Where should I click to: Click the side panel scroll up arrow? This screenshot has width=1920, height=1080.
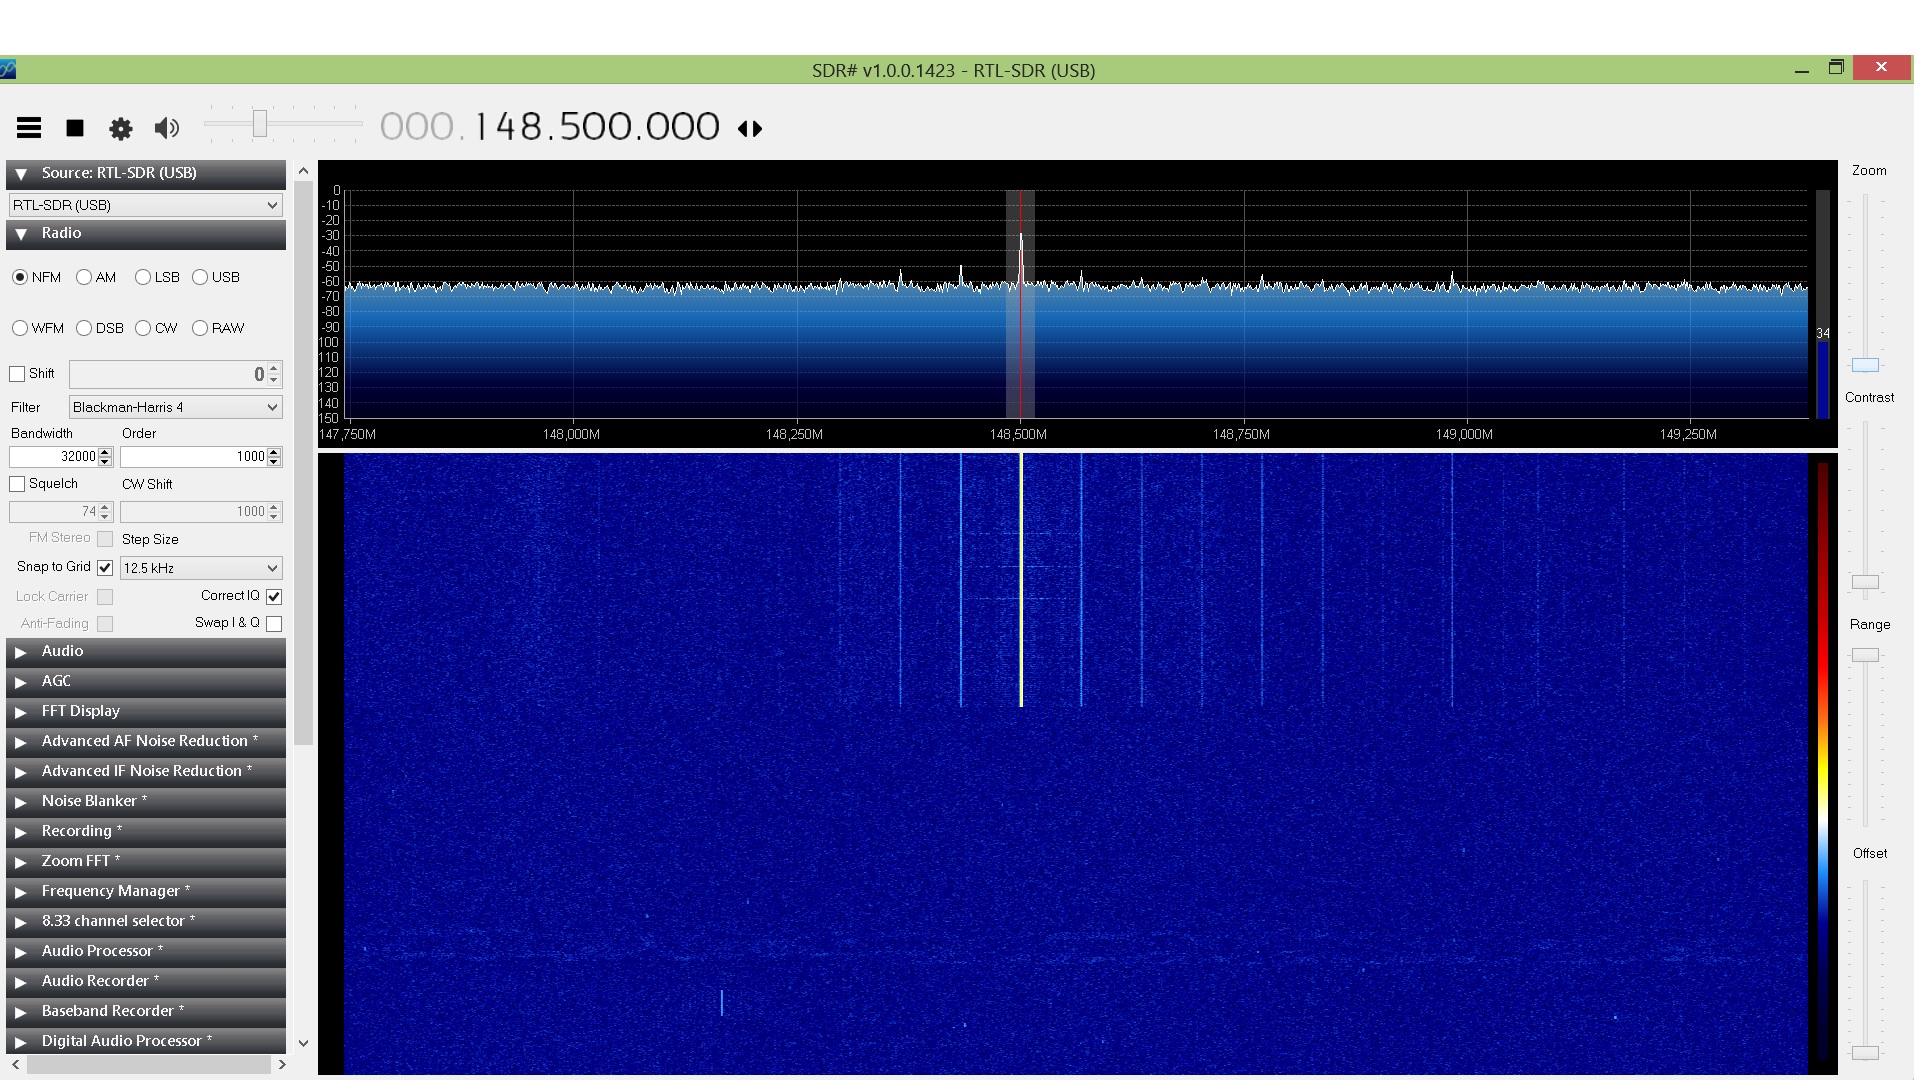(303, 172)
